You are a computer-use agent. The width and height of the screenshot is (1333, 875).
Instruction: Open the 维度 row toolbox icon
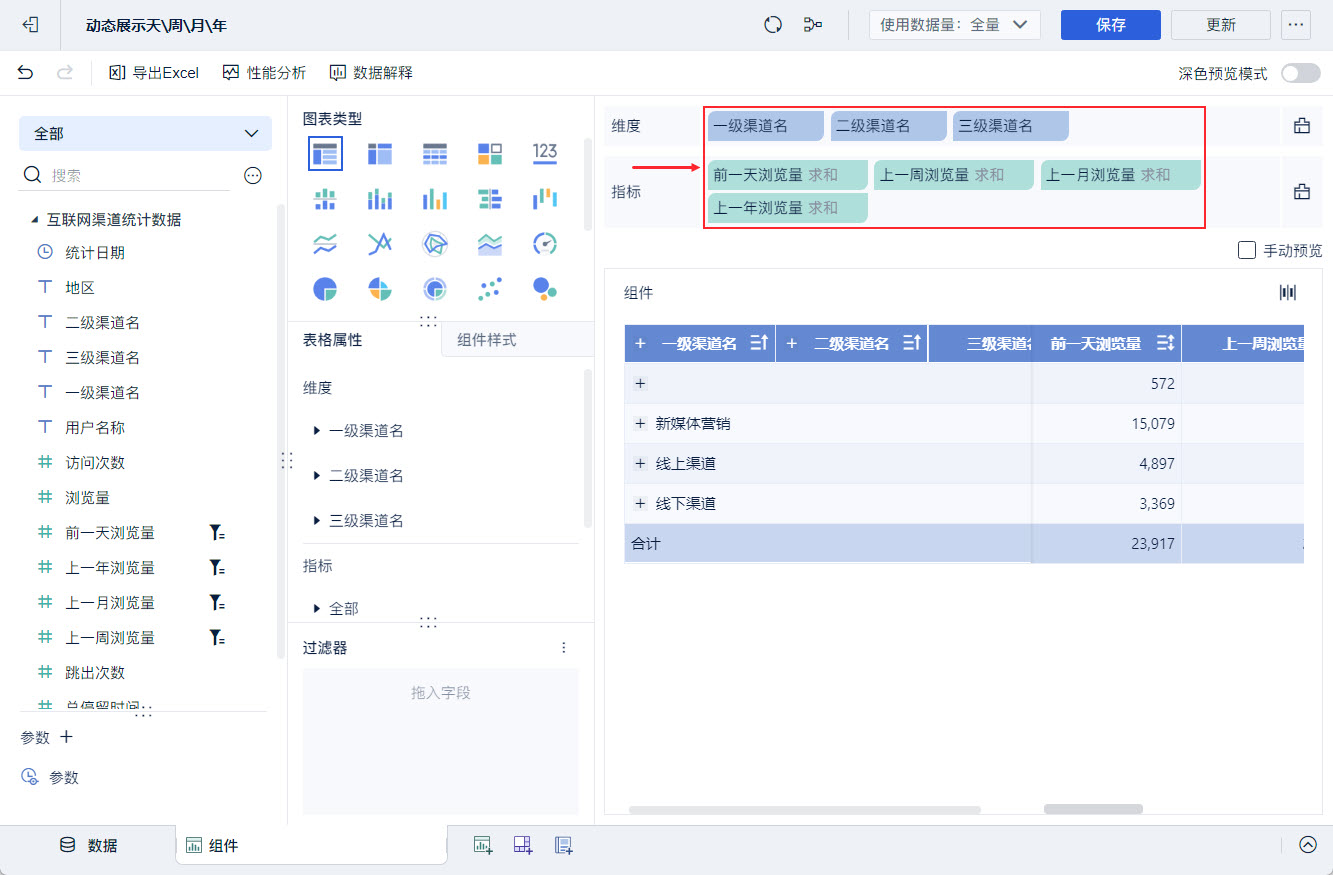1302,126
